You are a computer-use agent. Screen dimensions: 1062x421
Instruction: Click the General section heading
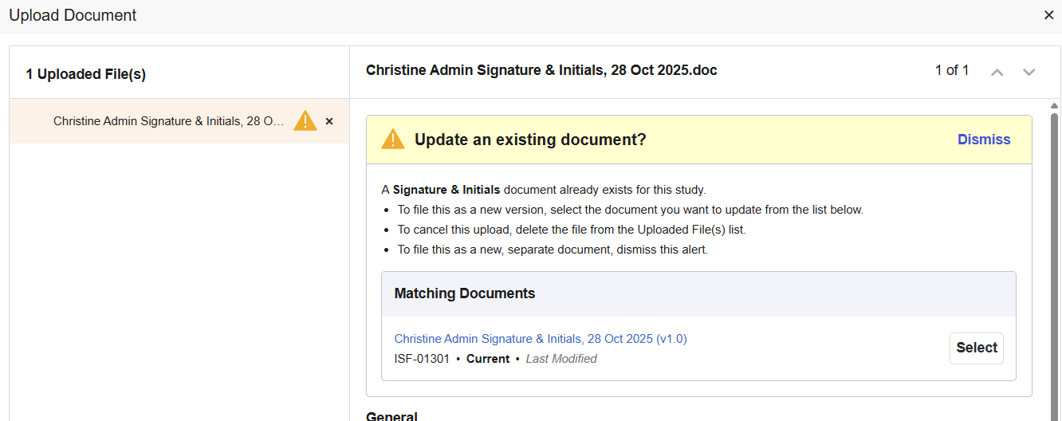click(x=392, y=416)
